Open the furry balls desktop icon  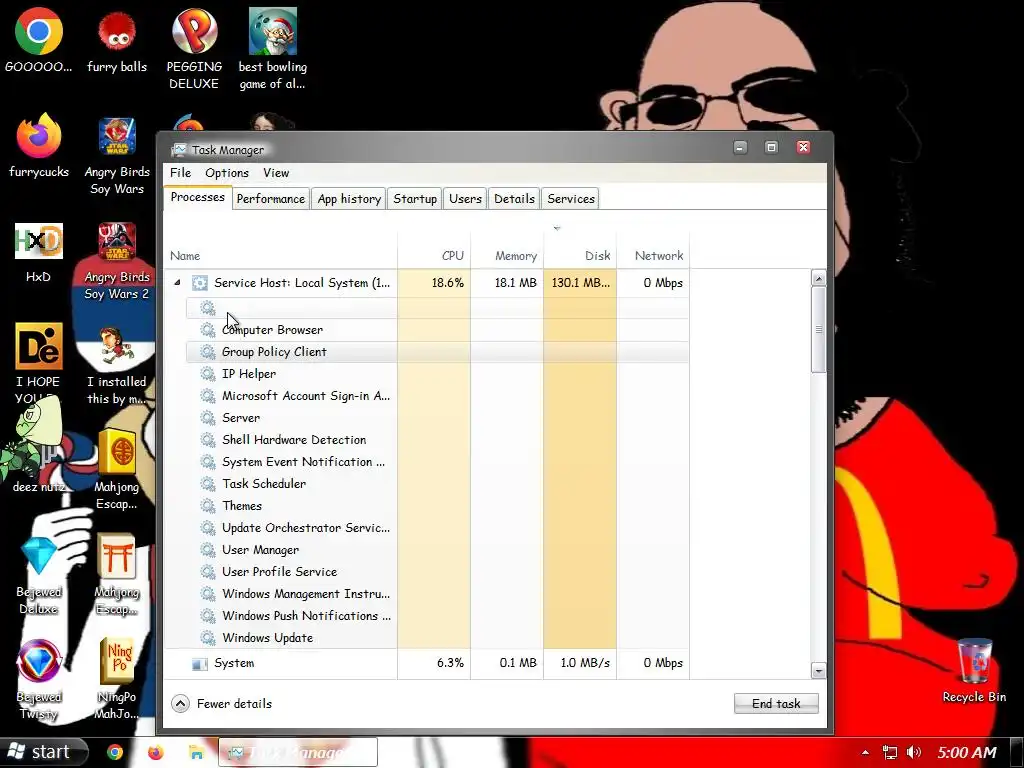(117, 40)
